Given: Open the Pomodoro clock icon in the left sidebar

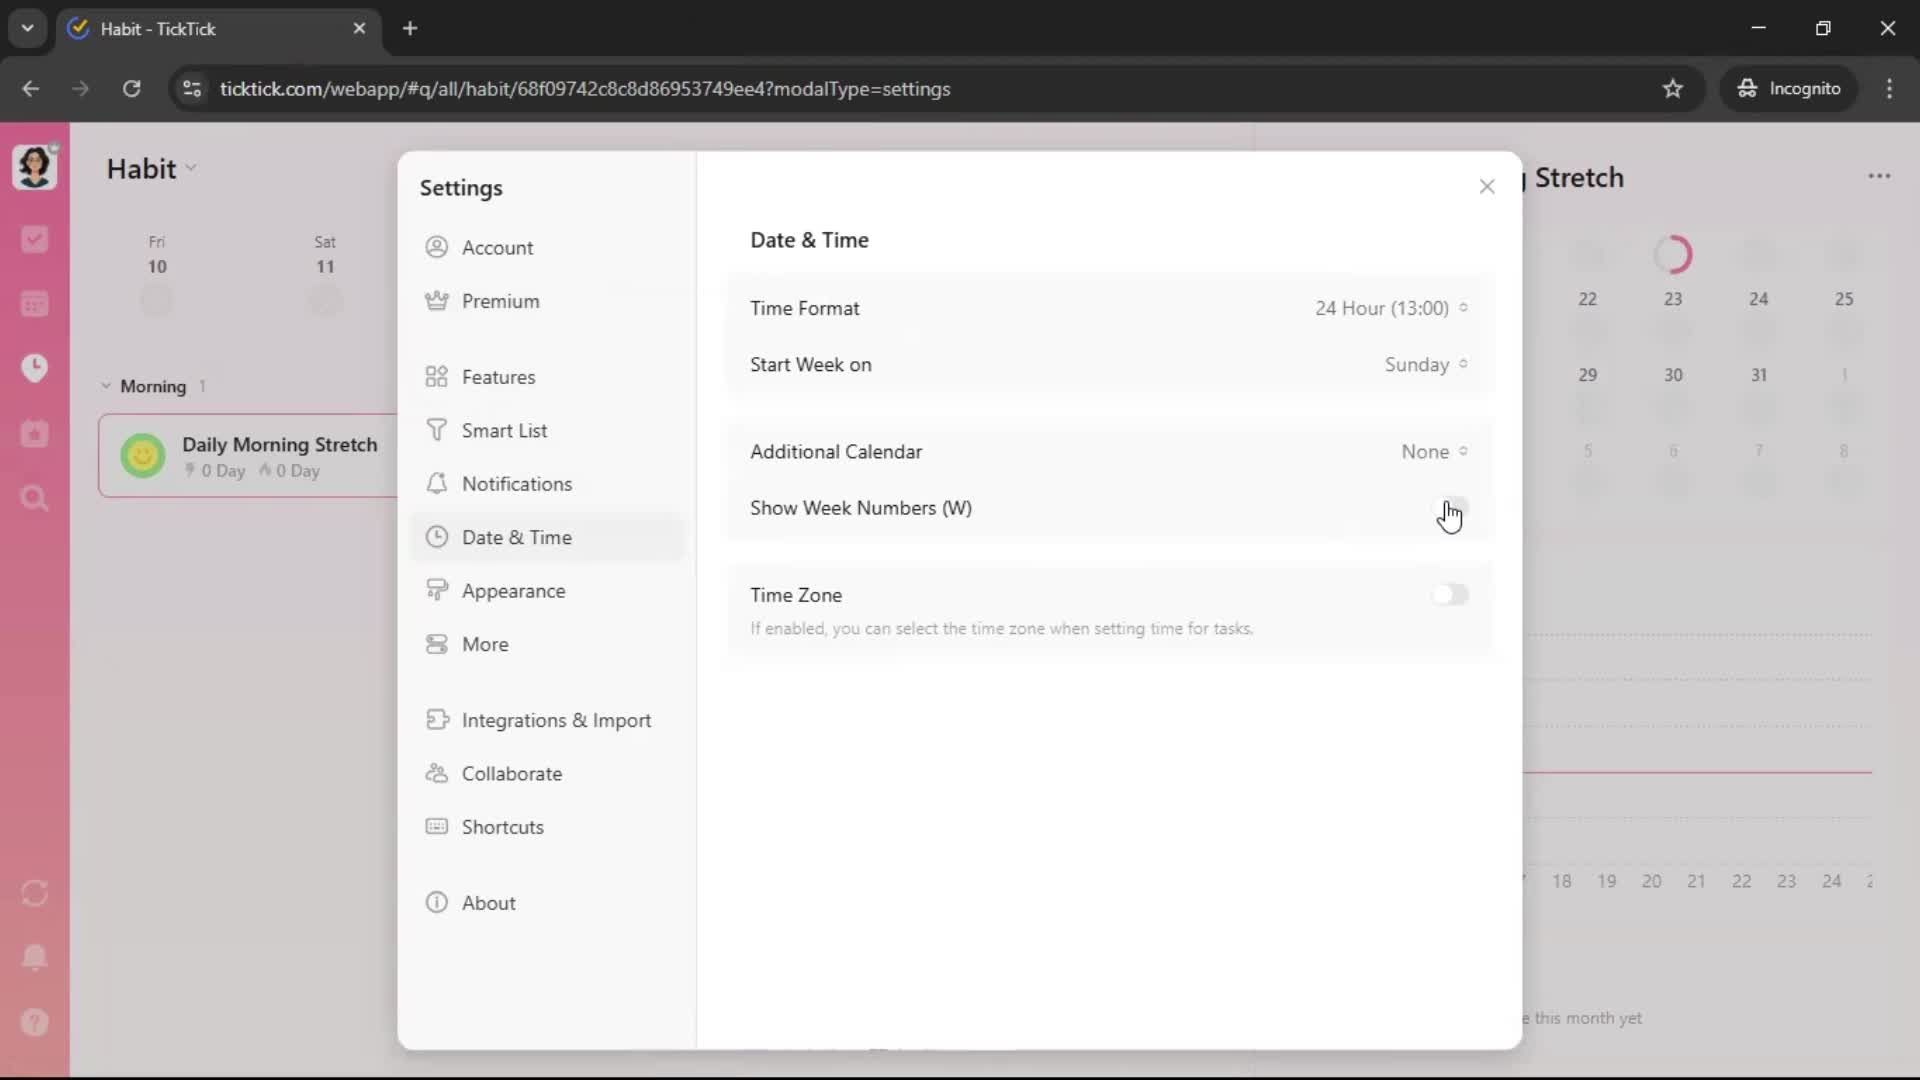Looking at the screenshot, I should click(x=34, y=368).
